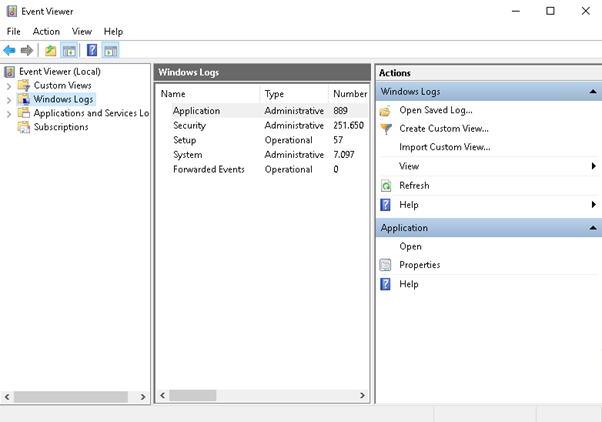
Task: Click the left arrow of tree pane scrollbar
Action: [7, 397]
